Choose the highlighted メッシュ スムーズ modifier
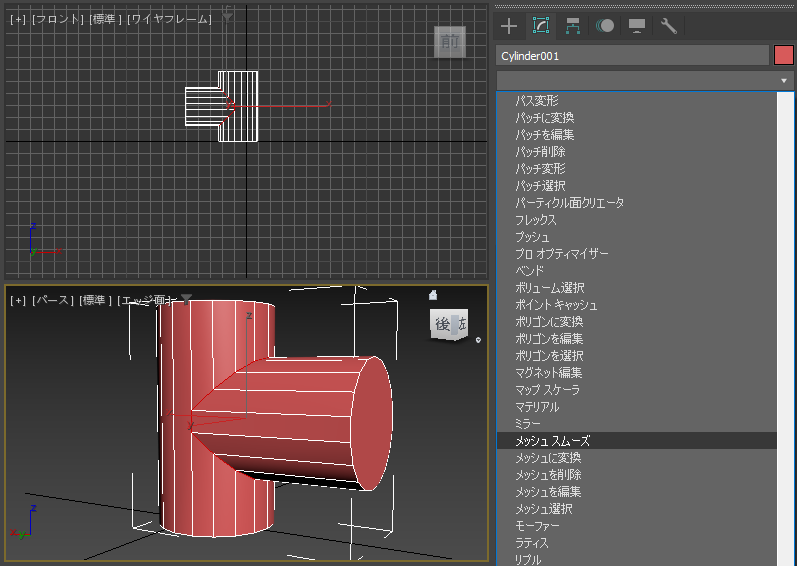Viewport: 797px width, 566px height. [636, 441]
